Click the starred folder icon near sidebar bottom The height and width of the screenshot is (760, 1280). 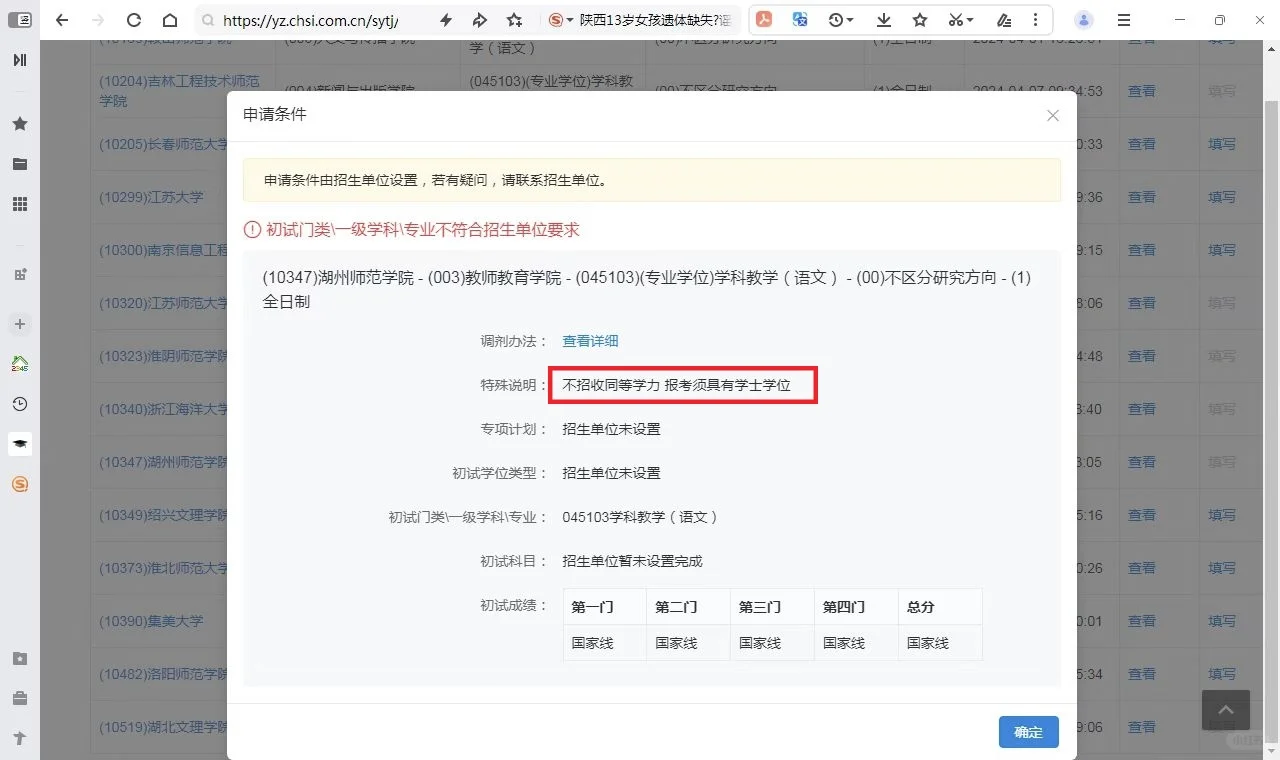19,658
